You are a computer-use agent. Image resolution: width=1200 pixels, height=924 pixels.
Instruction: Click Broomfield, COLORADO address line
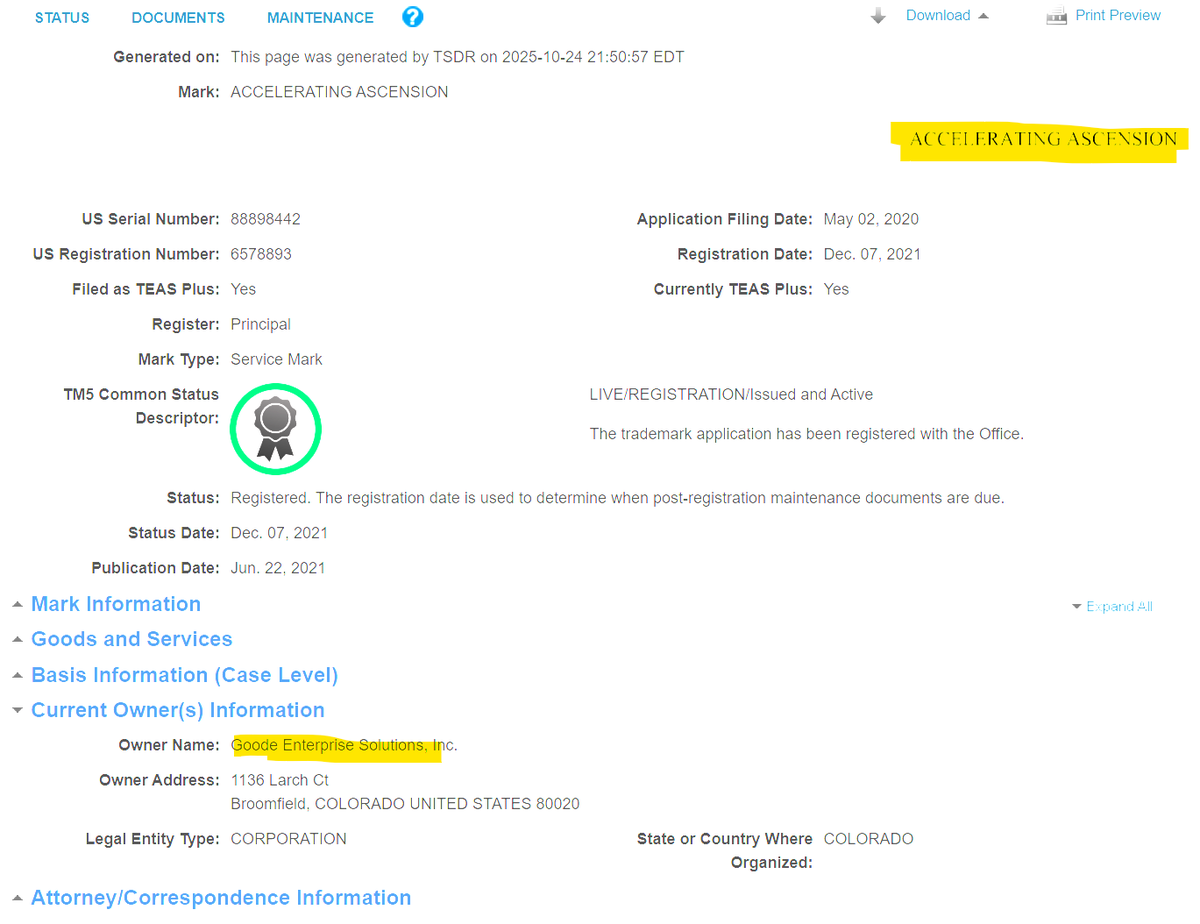pos(405,804)
